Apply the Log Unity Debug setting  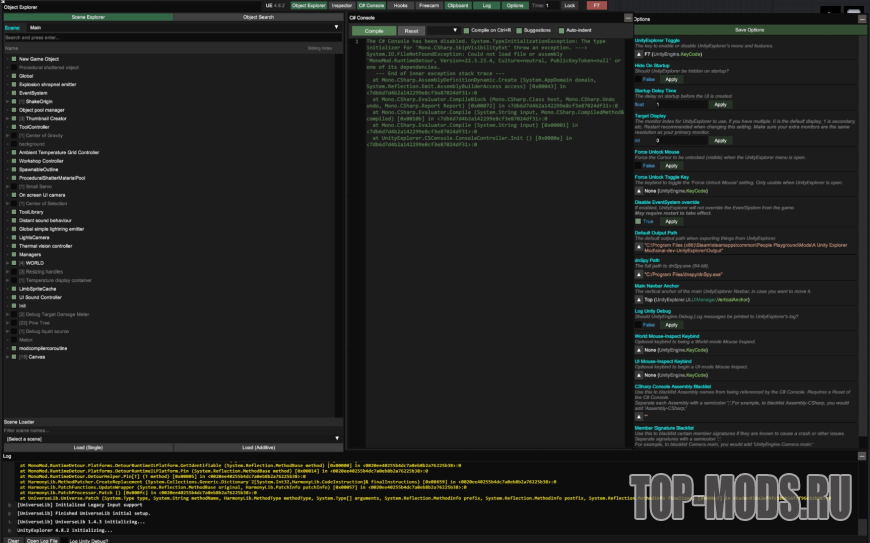click(671, 325)
